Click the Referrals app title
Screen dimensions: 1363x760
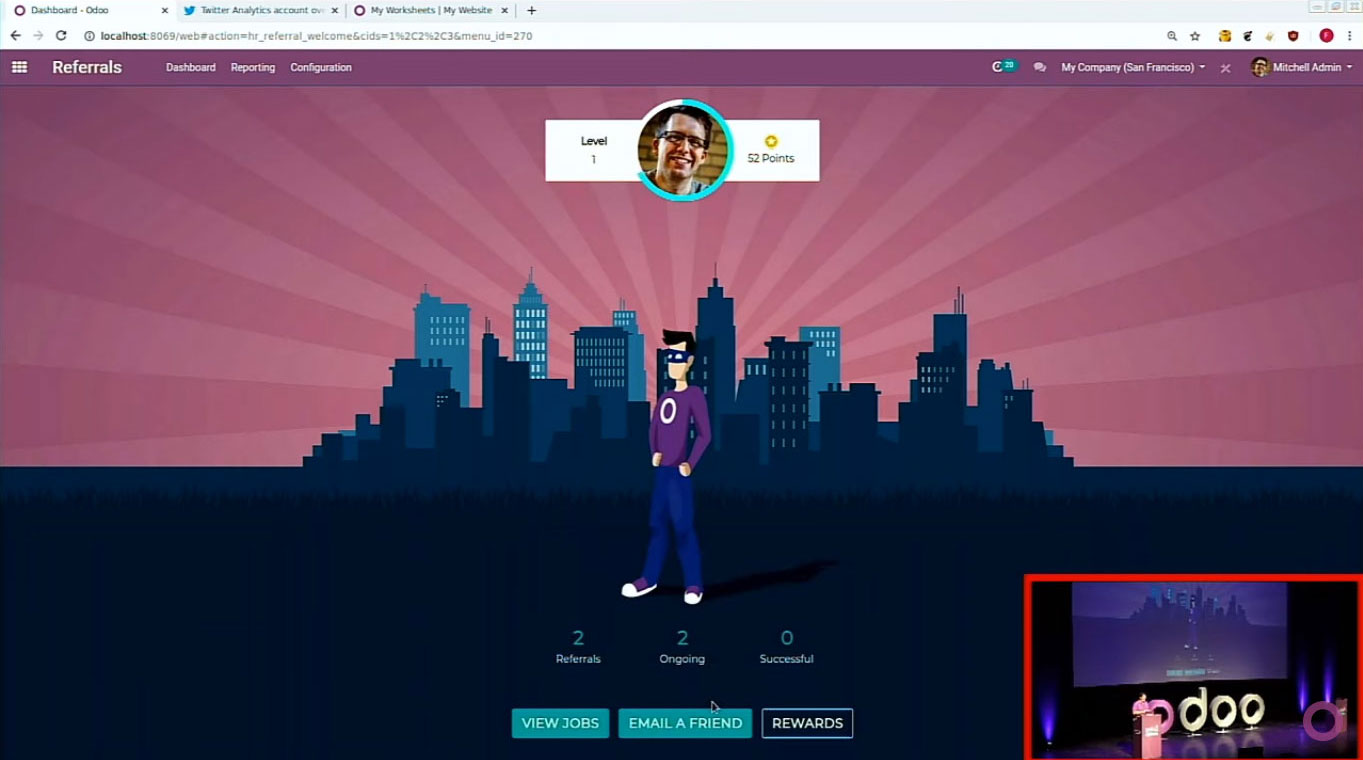(x=87, y=67)
